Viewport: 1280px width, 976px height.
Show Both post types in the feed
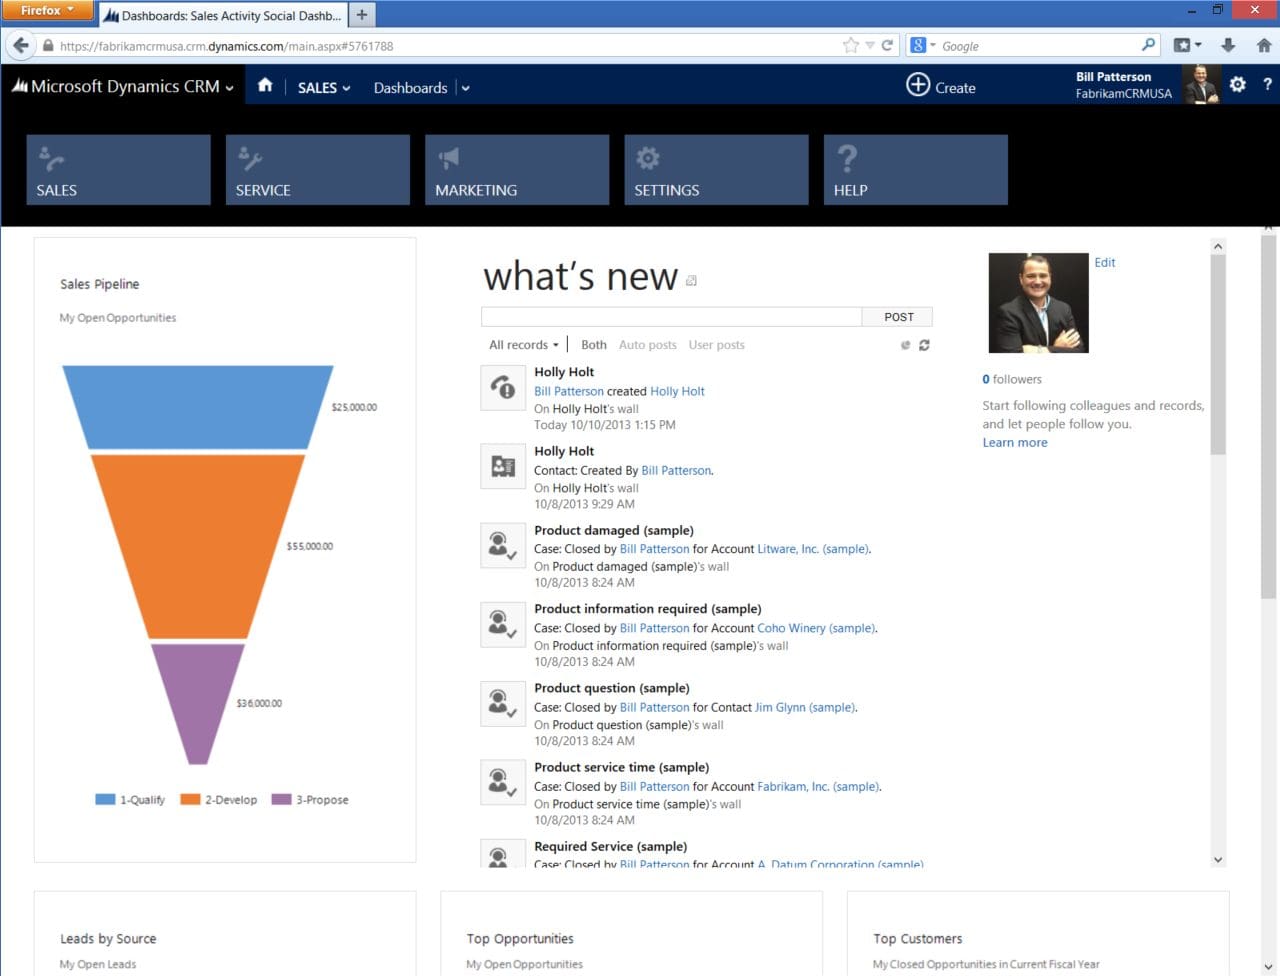pyautogui.click(x=593, y=344)
